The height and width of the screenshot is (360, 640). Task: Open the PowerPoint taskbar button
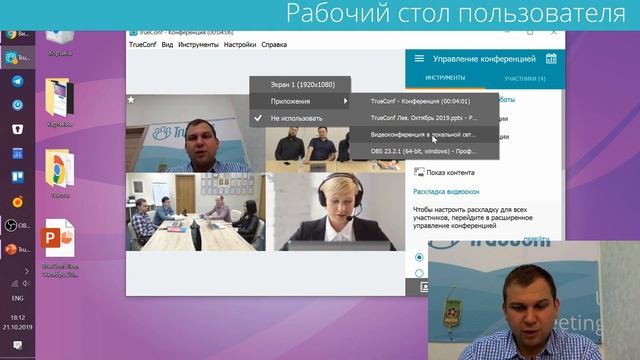[17, 249]
